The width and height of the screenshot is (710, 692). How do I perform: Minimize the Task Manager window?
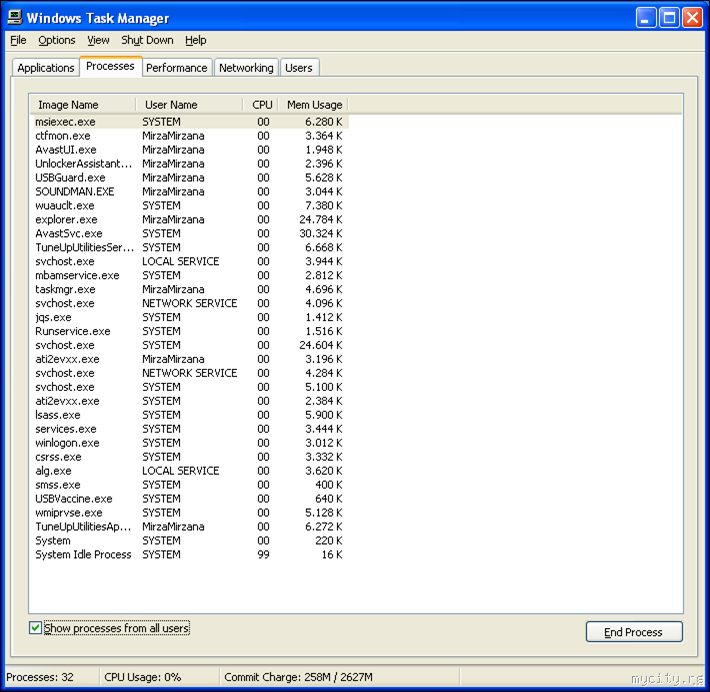pos(646,18)
